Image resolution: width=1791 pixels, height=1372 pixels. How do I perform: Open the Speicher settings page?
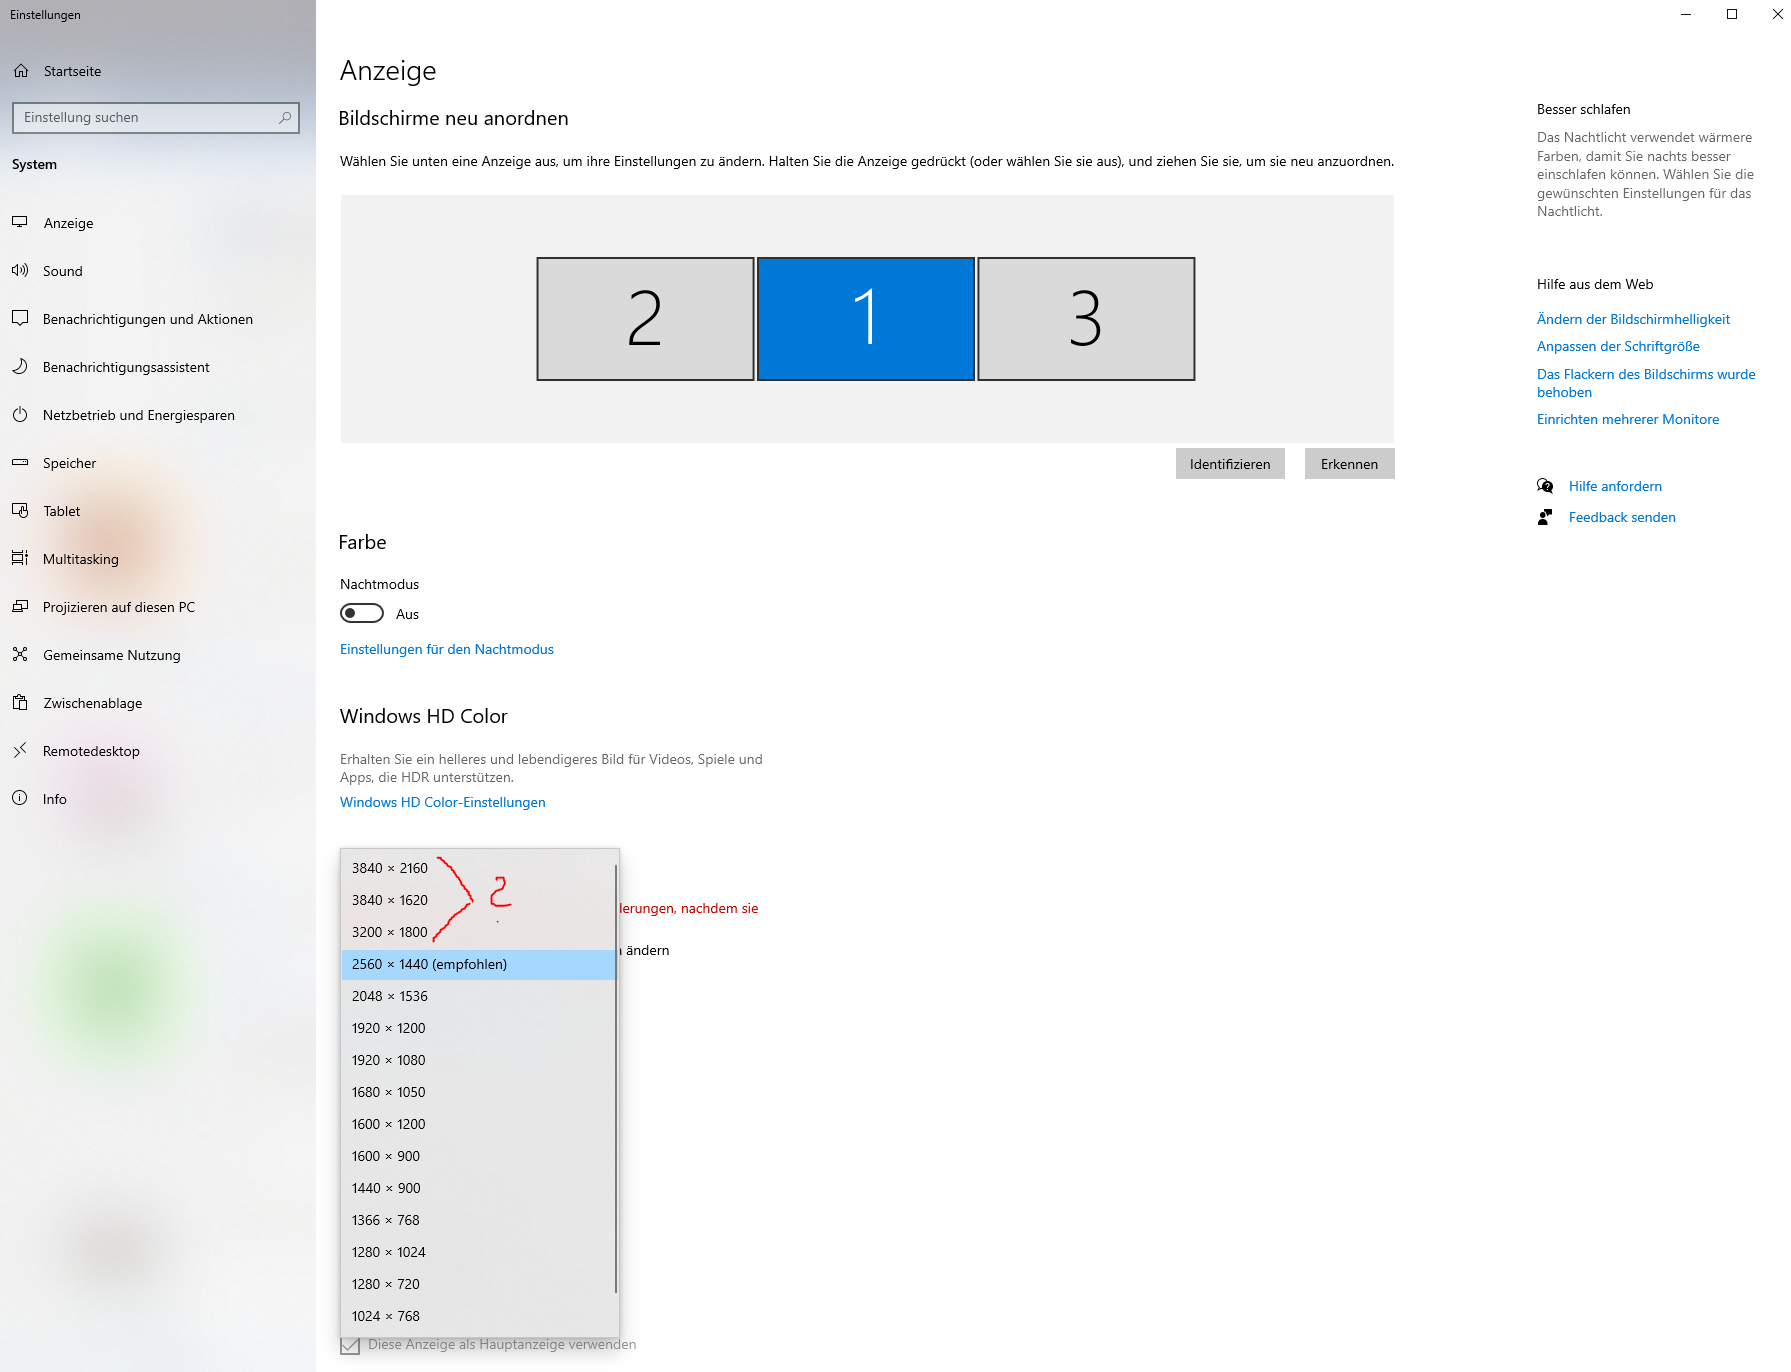tap(158, 463)
